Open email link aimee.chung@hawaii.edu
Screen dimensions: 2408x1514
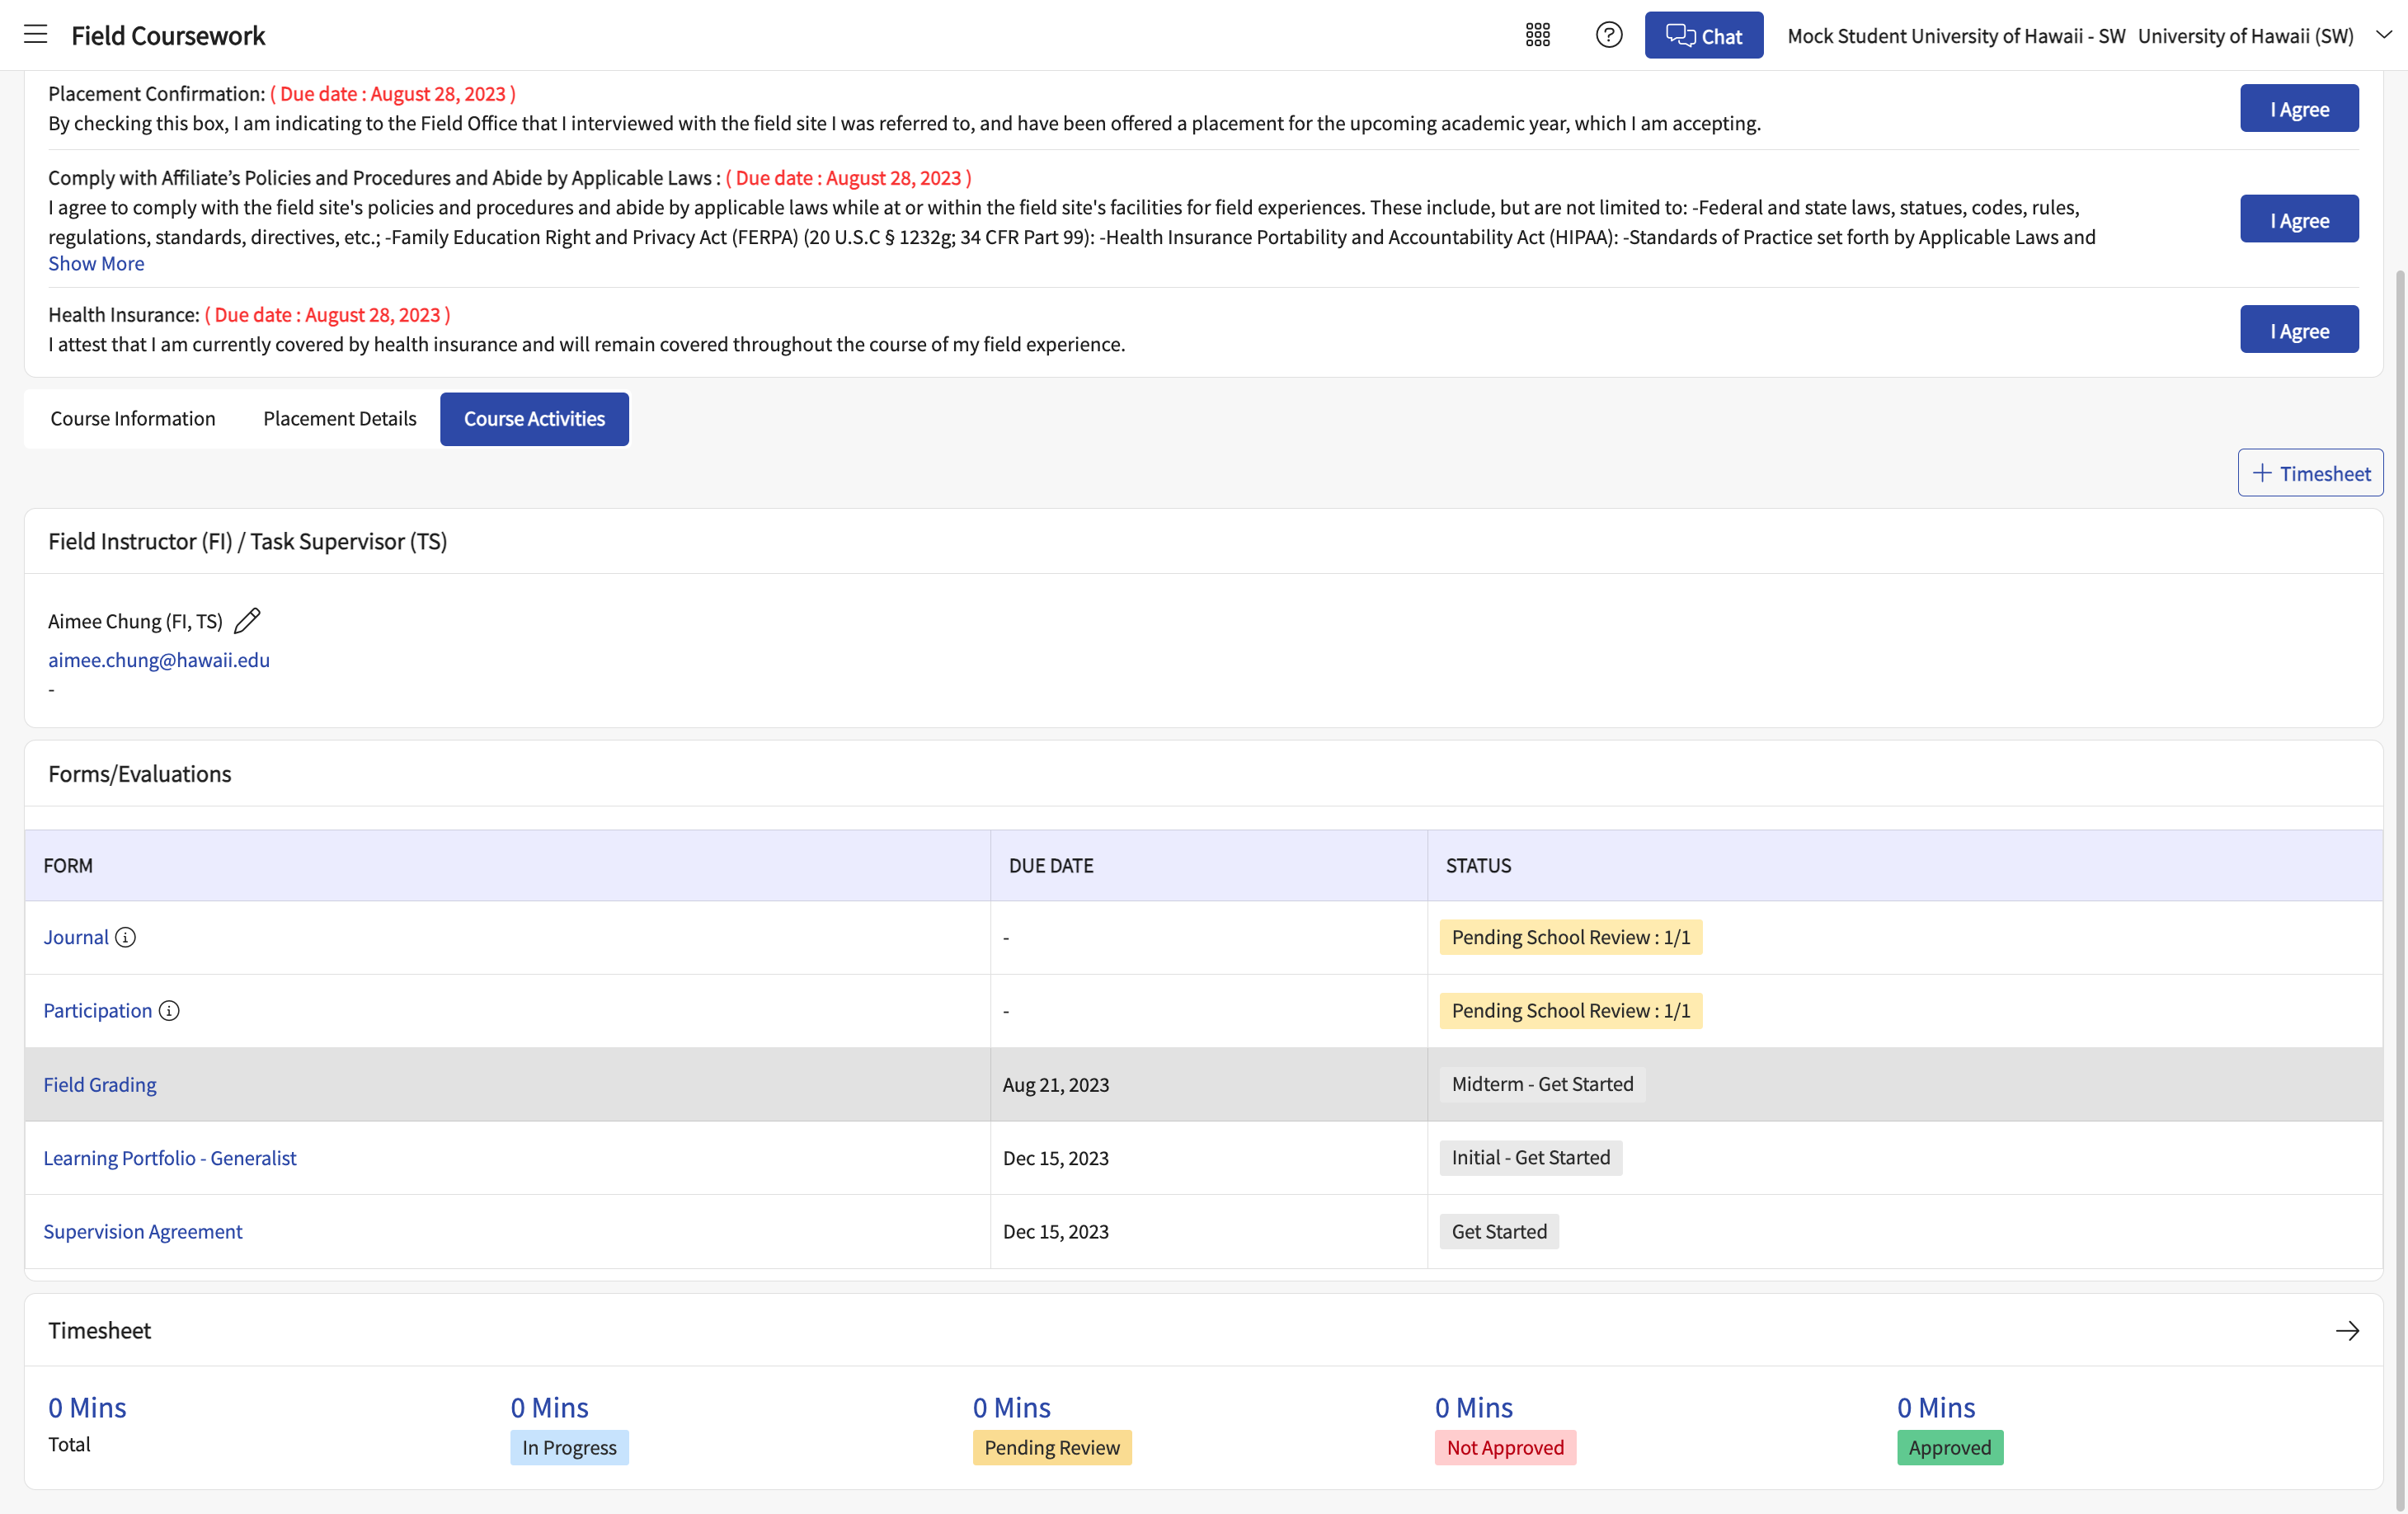159,660
